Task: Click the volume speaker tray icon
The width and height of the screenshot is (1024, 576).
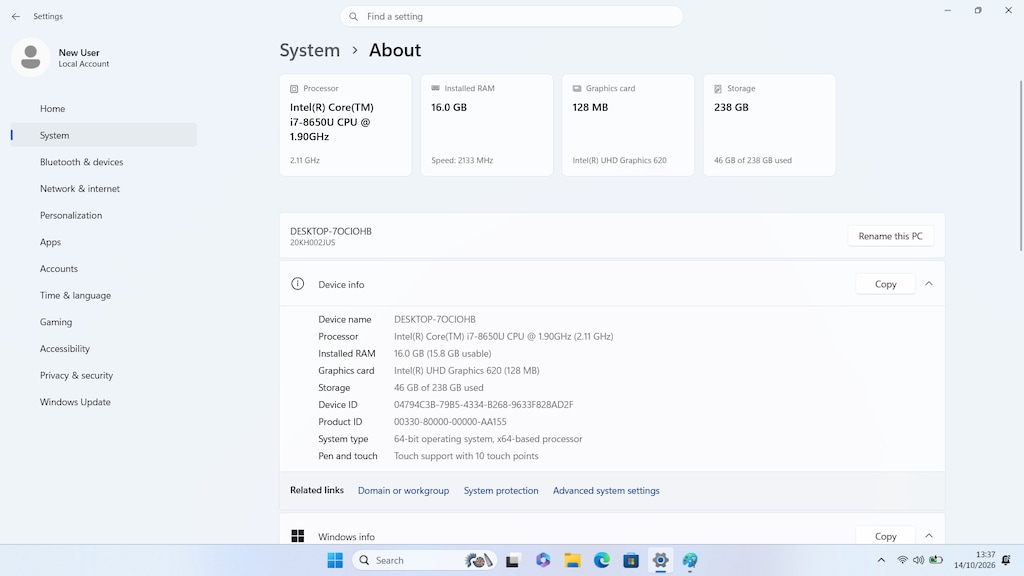Action: tap(918, 560)
